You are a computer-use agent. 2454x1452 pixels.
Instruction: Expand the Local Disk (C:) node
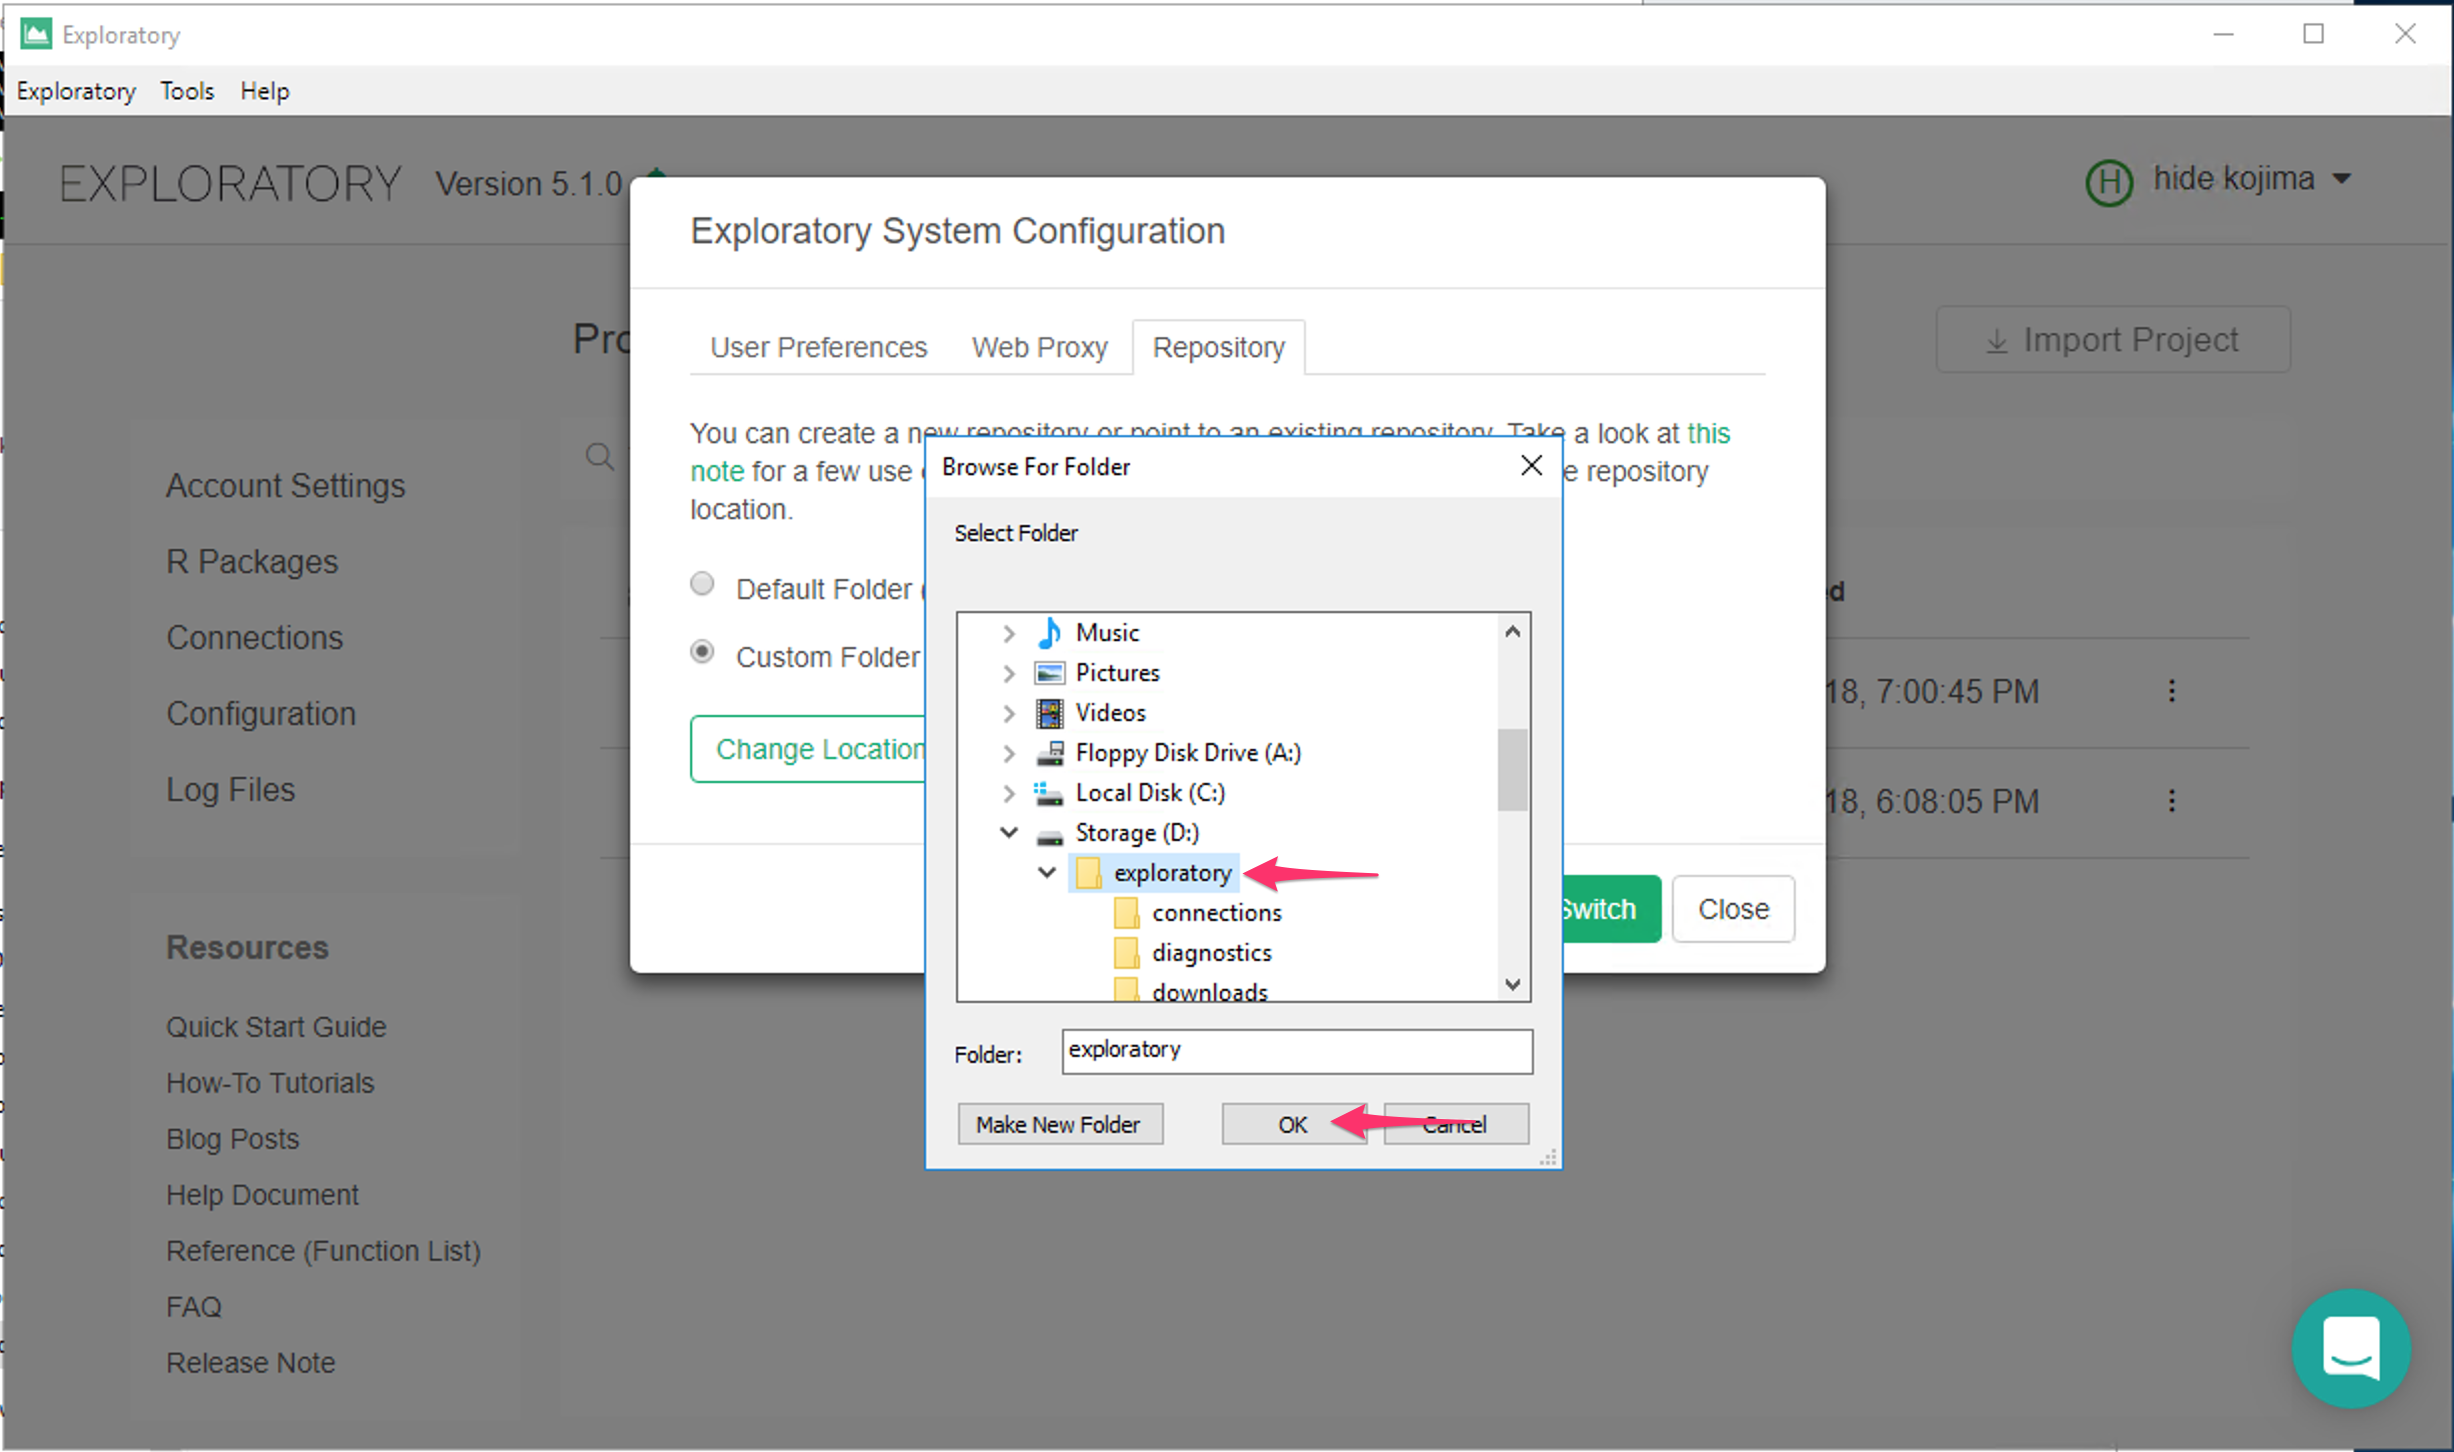point(1009,793)
